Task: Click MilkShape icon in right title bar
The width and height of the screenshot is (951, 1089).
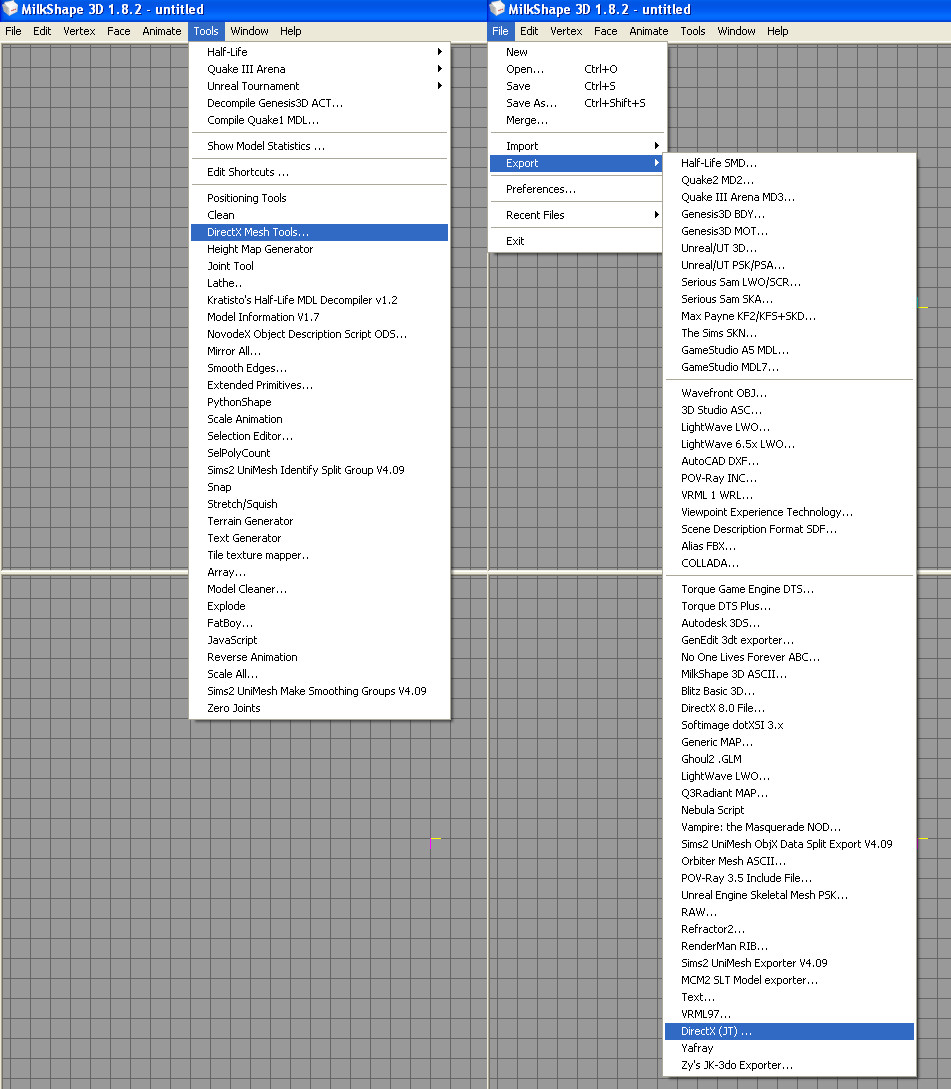Action: (x=497, y=9)
